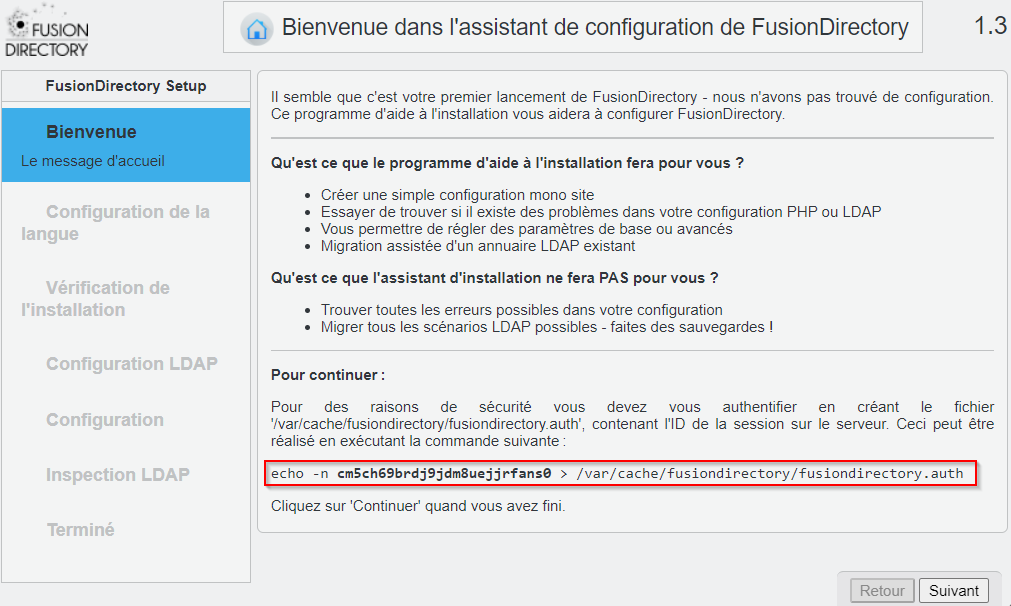Screen dimensions: 1011x606
Task: Click the FusionDirectory Setup sidebar header
Action: [126, 86]
